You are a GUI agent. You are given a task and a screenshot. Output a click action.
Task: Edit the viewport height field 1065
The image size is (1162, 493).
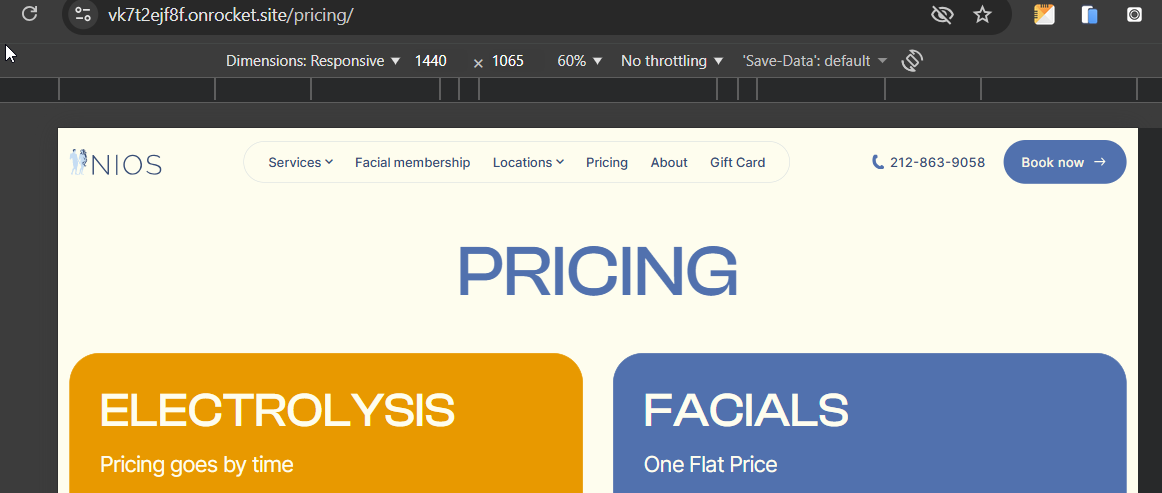pyautogui.click(x=508, y=61)
